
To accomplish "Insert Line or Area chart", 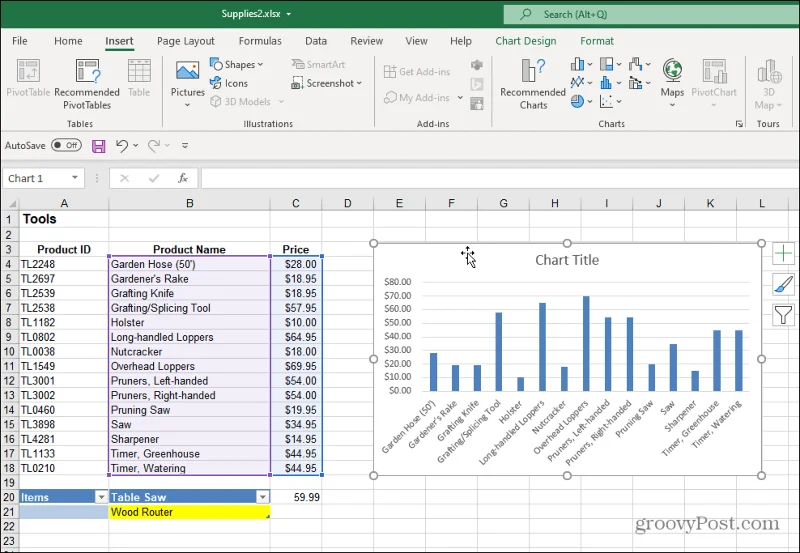I will [x=581, y=83].
